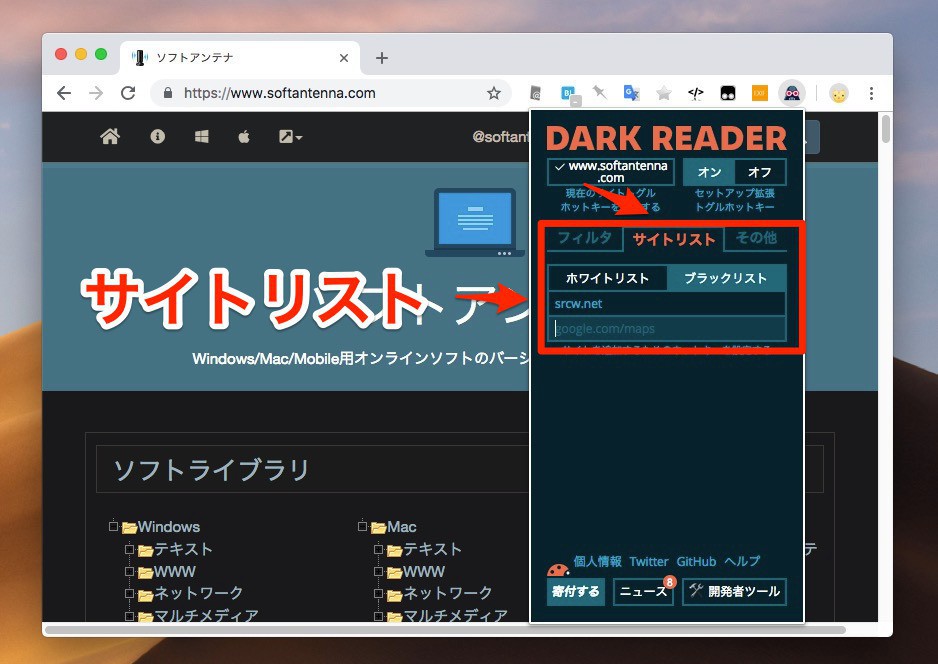The image size is (938, 664).
Task: Expand ネットワーク under Windows
Action: click(x=129, y=593)
